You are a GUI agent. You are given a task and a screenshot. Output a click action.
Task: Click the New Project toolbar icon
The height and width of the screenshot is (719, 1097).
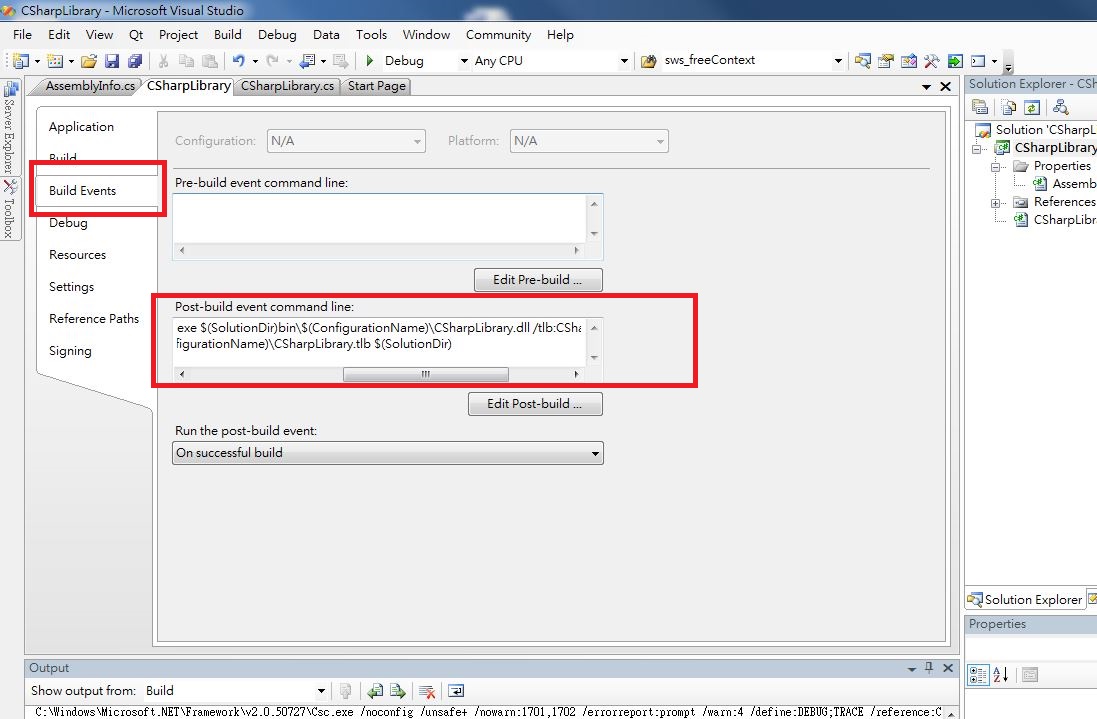pyautogui.click(x=21, y=61)
